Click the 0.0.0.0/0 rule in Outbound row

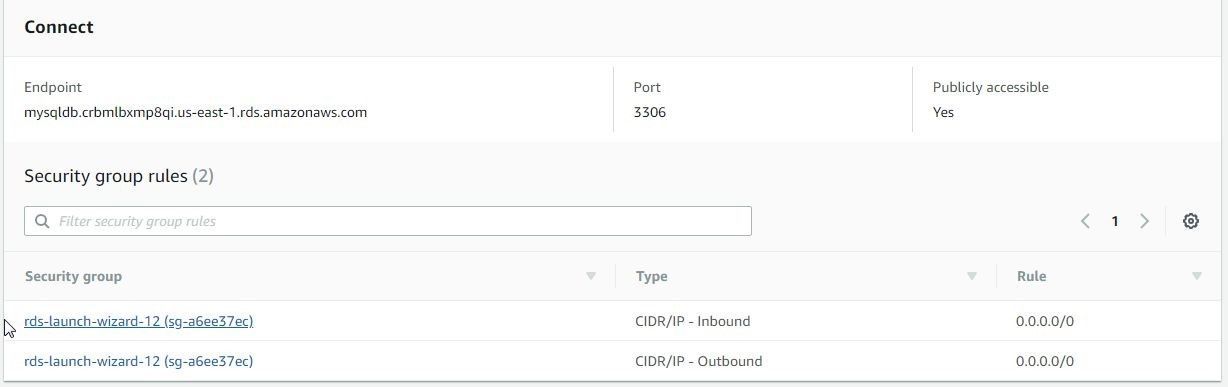[x=1045, y=361]
